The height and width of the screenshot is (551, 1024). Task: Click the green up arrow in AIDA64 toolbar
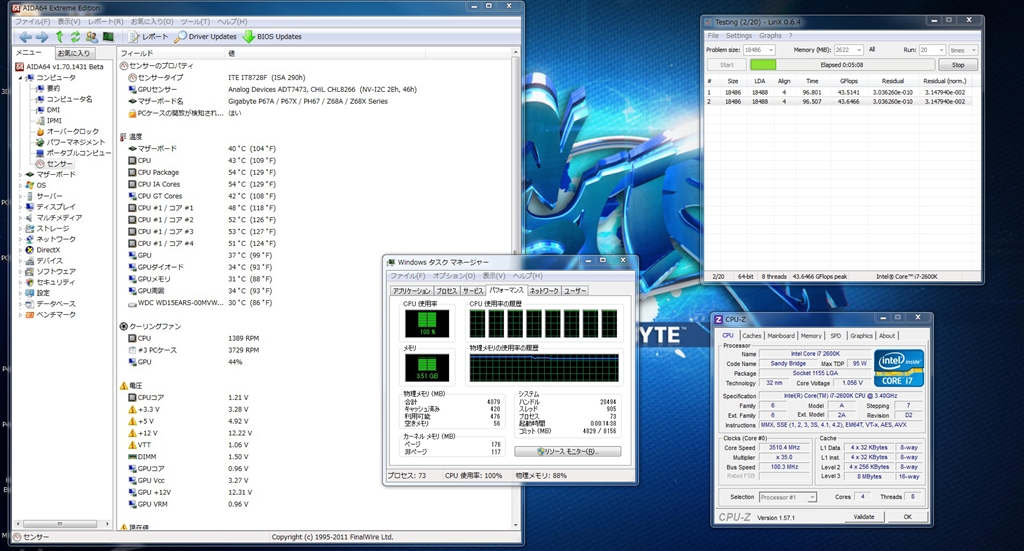coord(59,37)
